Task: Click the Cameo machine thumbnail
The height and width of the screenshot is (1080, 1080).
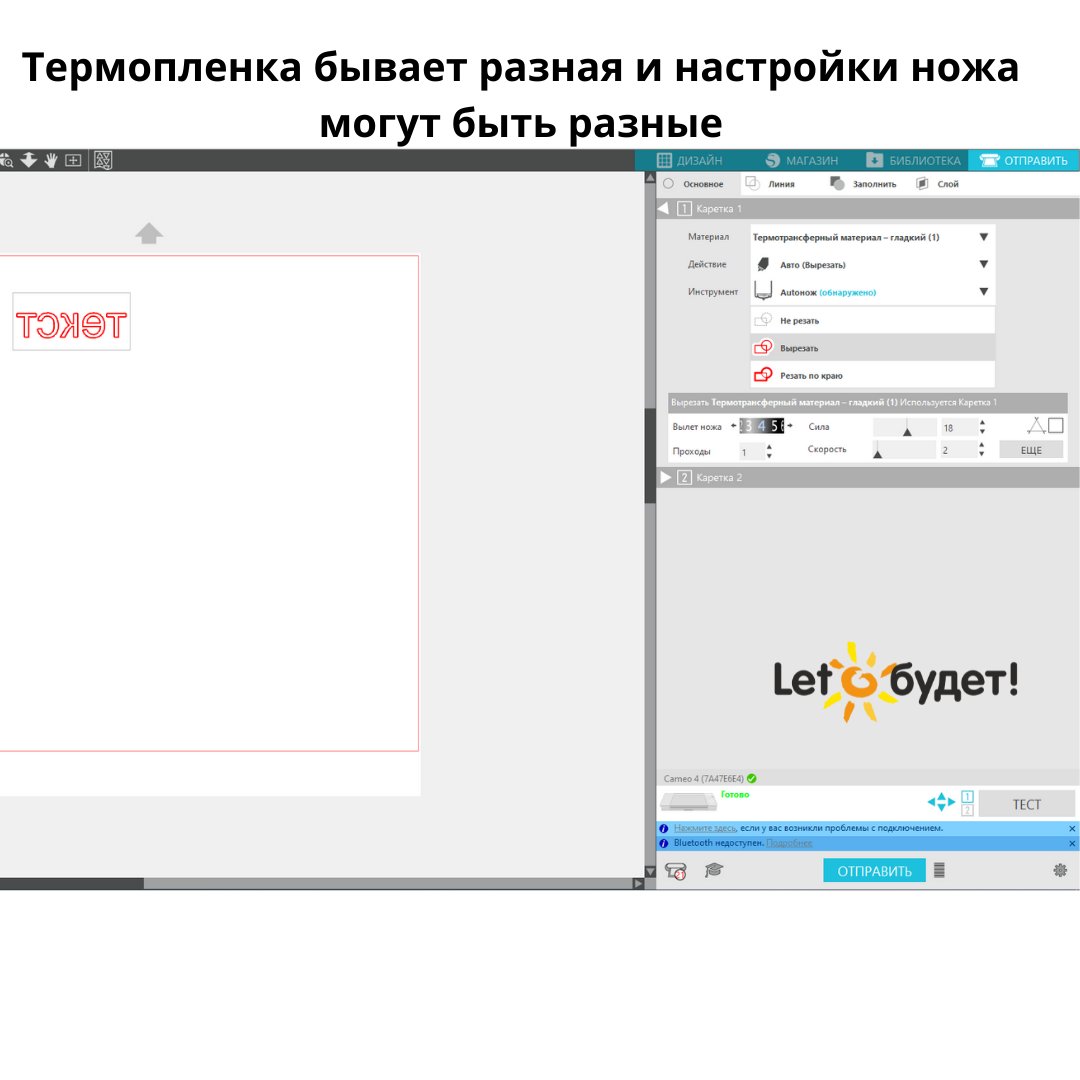Action: pyautogui.click(x=688, y=802)
